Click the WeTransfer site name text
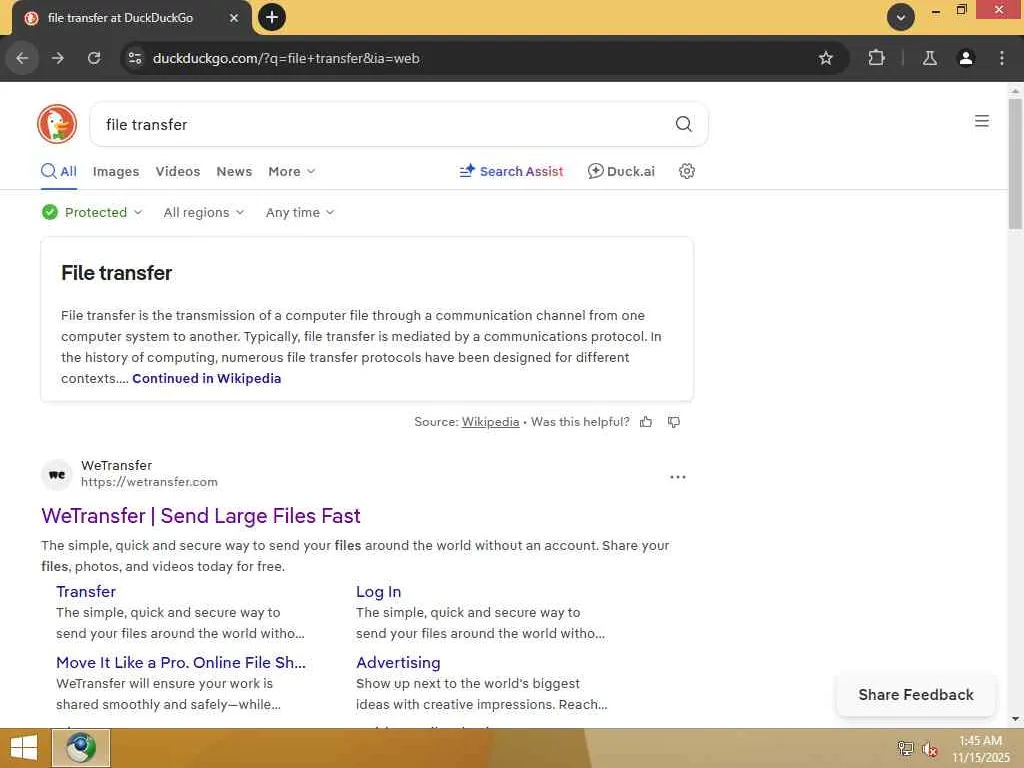The width and height of the screenshot is (1024, 768). pos(116,465)
